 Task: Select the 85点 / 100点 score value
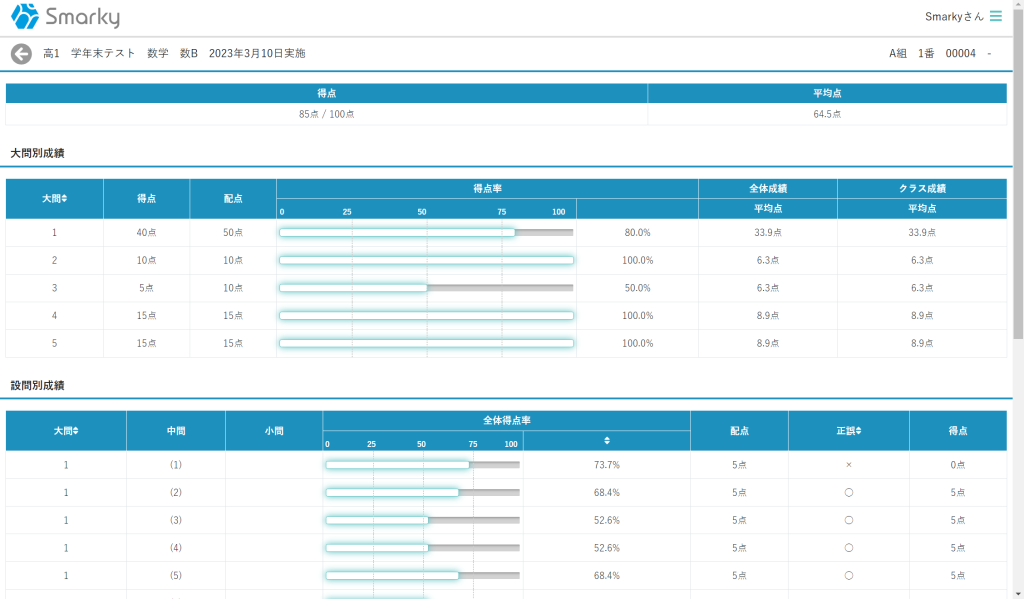click(x=327, y=114)
